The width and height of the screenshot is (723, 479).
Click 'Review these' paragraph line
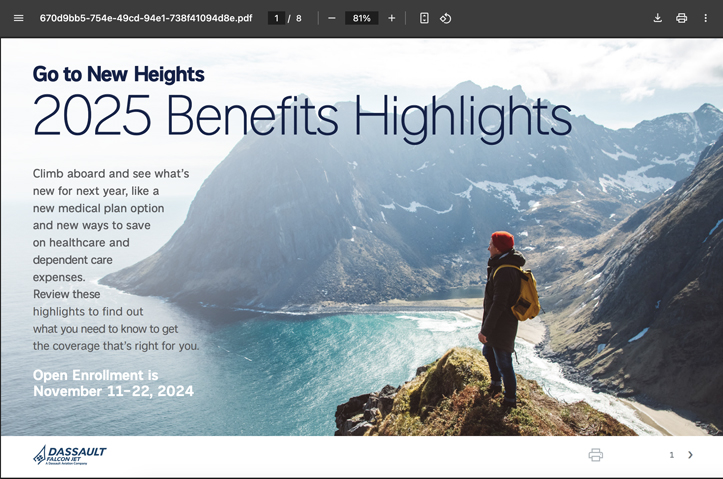coord(66,294)
